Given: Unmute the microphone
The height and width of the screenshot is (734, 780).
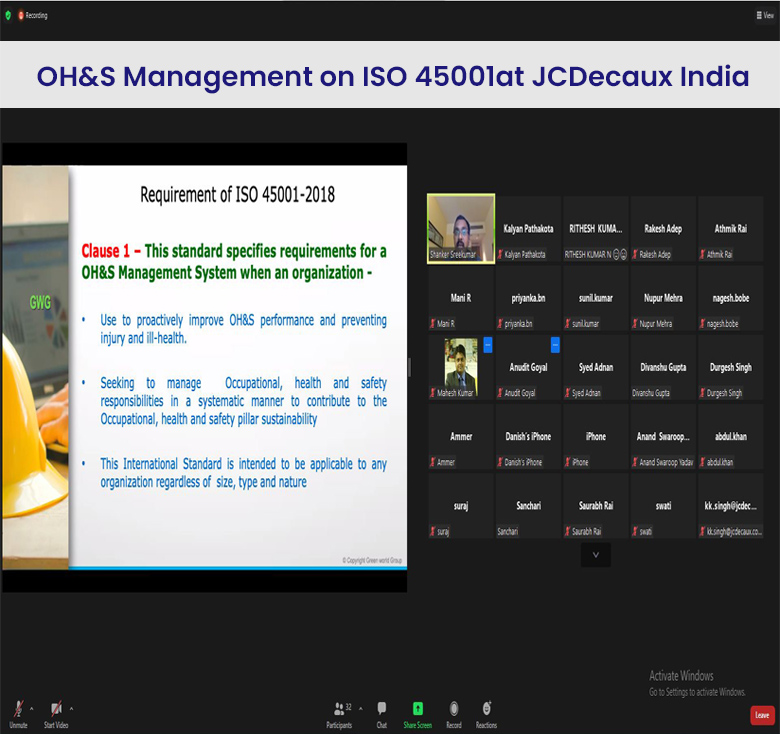Looking at the screenshot, I should pos(17,712).
